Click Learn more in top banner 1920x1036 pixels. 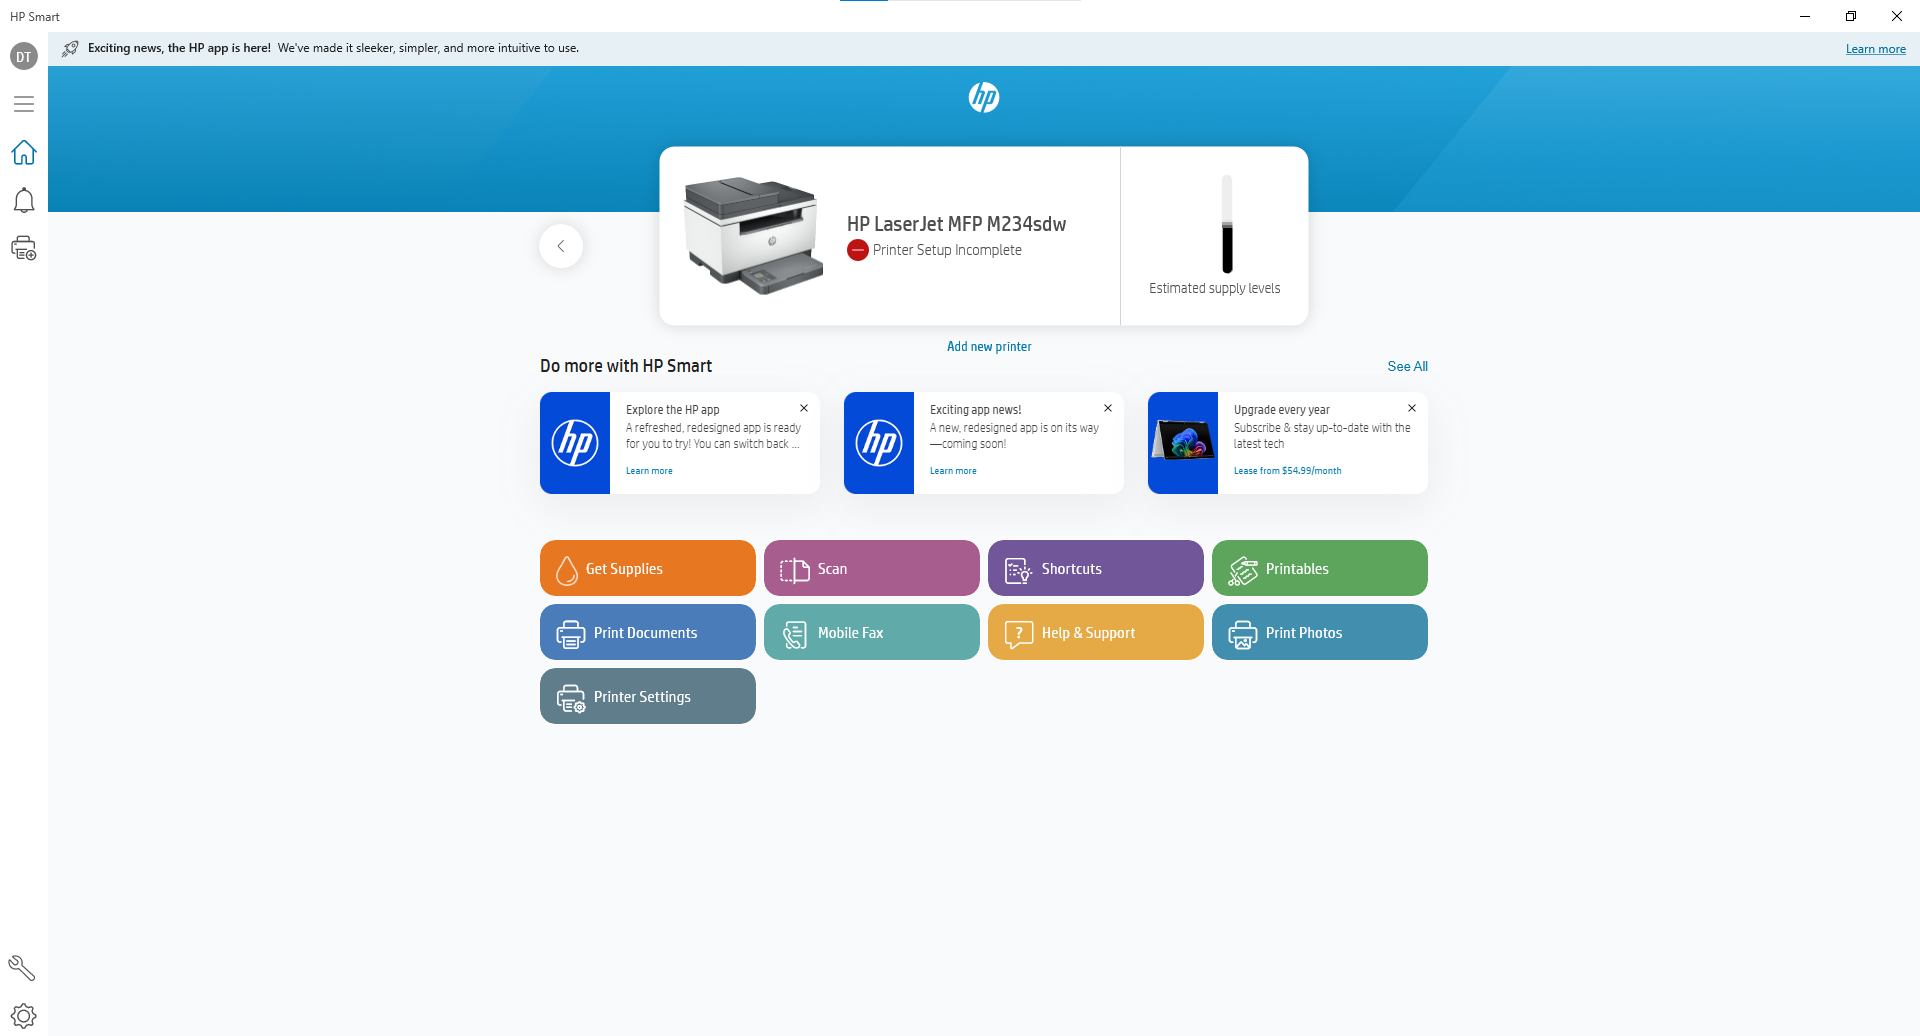(x=1875, y=49)
